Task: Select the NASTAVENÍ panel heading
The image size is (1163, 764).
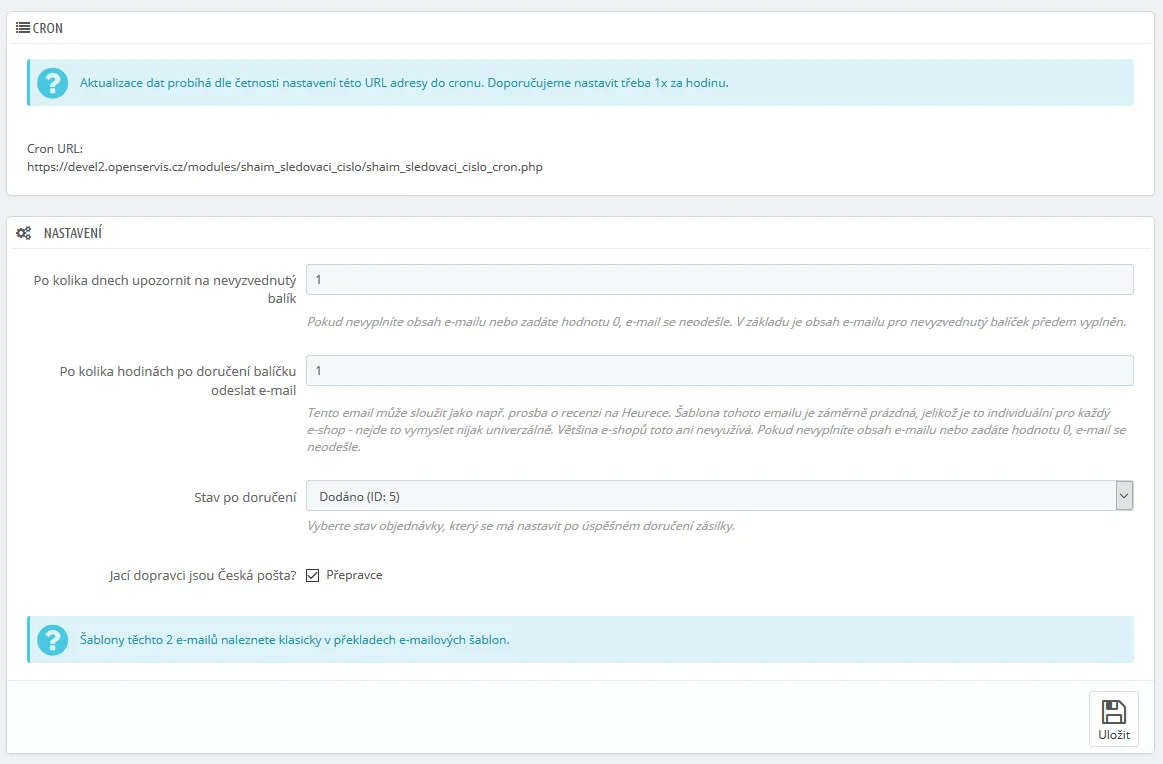Action: [x=72, y=233]
